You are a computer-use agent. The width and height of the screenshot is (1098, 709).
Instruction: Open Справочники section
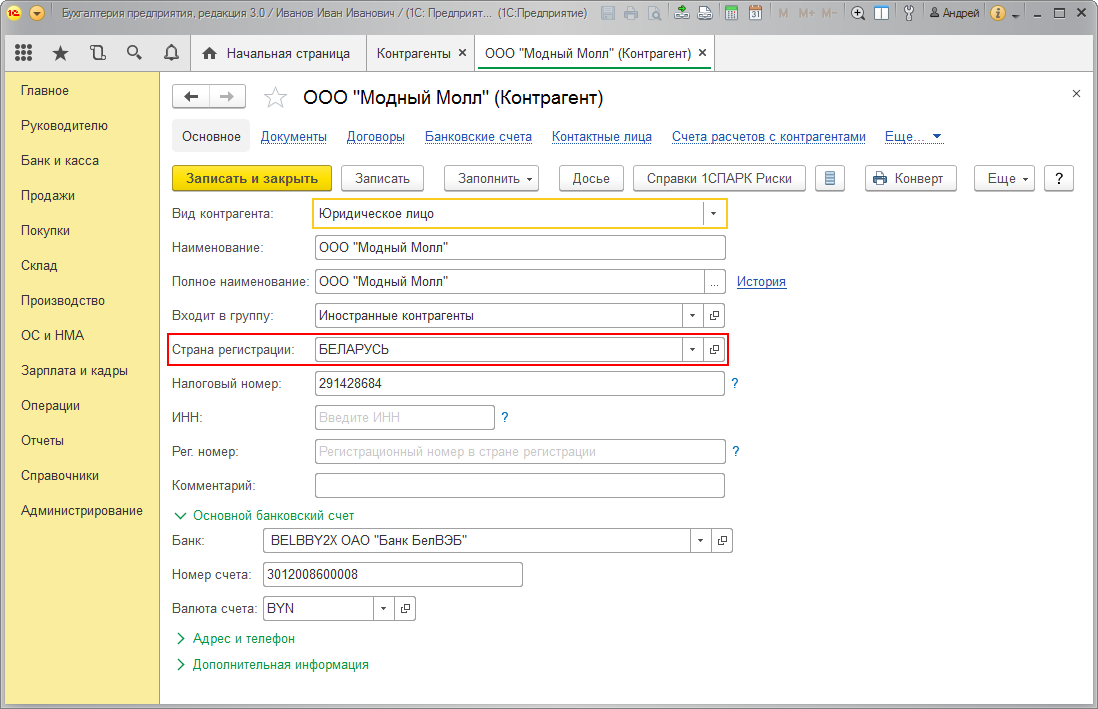pos(60,475)
